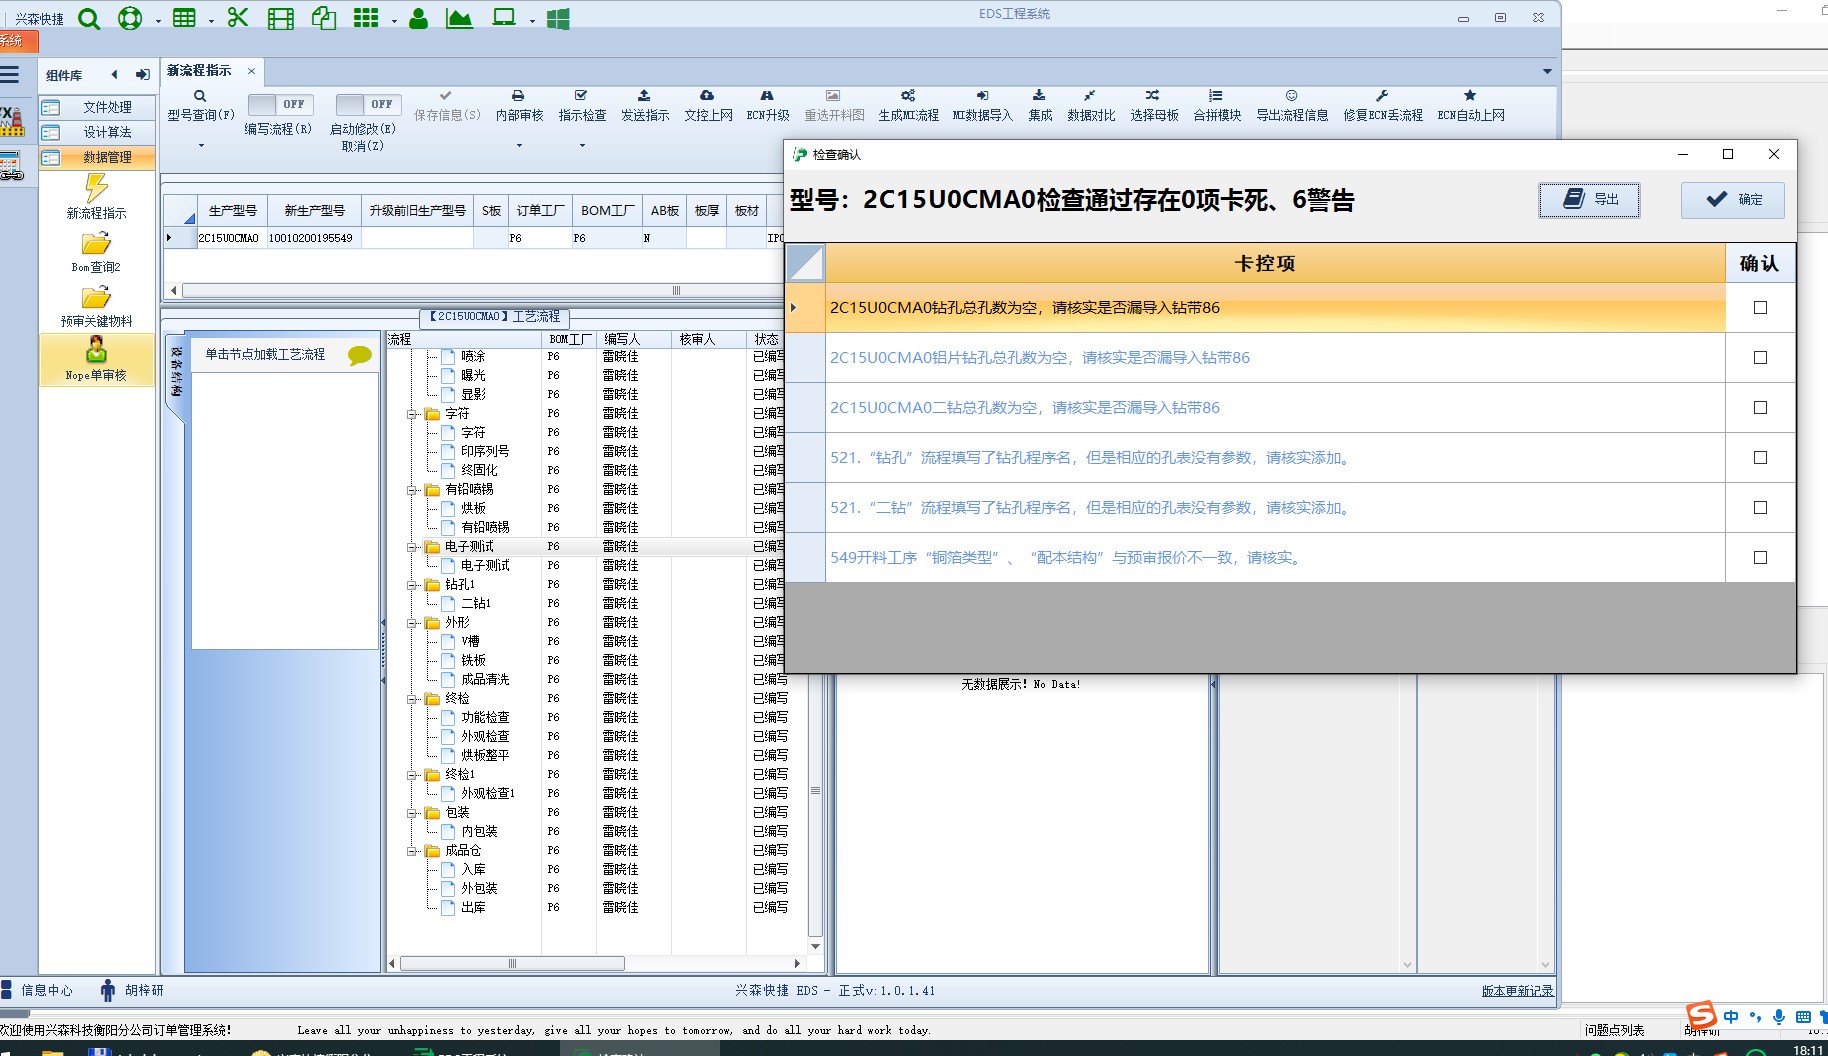
Task: Toggle the 启动修改(E) OFF switch
Action: [x=368, y=104]
